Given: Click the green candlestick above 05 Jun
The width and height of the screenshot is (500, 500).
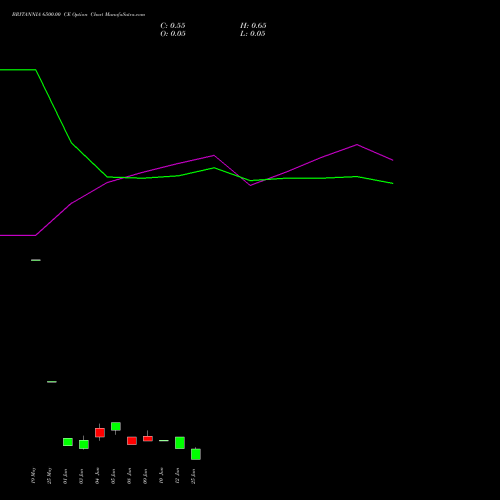Looking at the screenshot, I should point(116,427).
